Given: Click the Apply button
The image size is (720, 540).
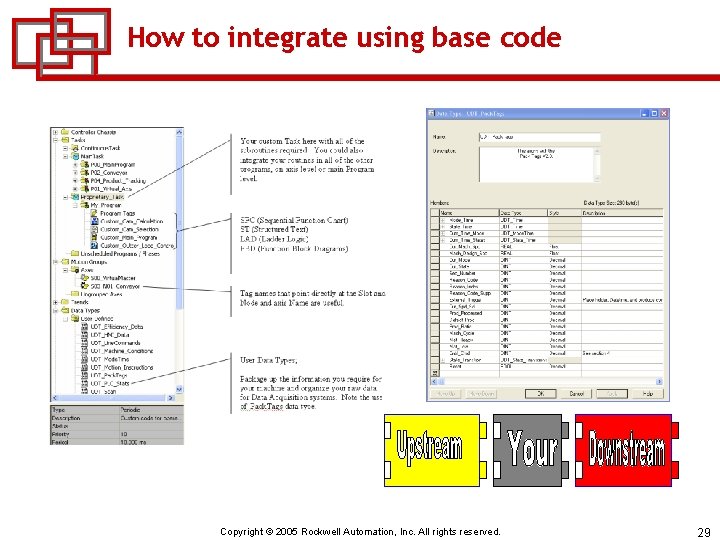Looking at the screenshot, I should (612, 394).
